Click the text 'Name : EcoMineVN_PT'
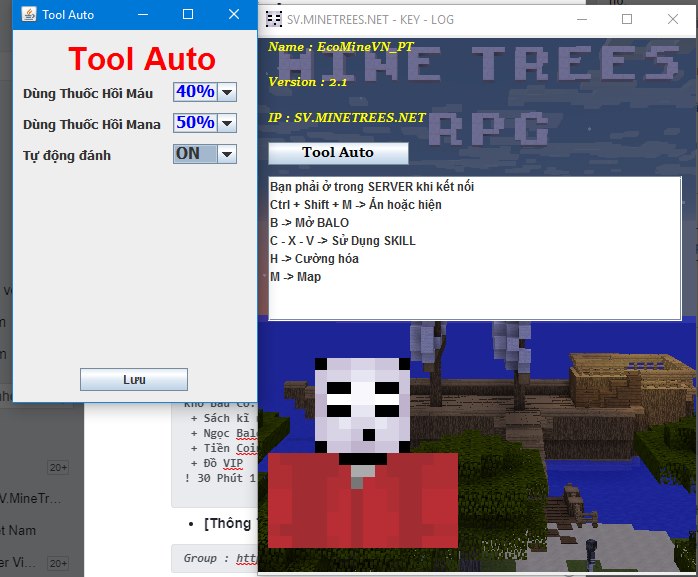This screenshot has width=698, height=577. pos(341,47)
